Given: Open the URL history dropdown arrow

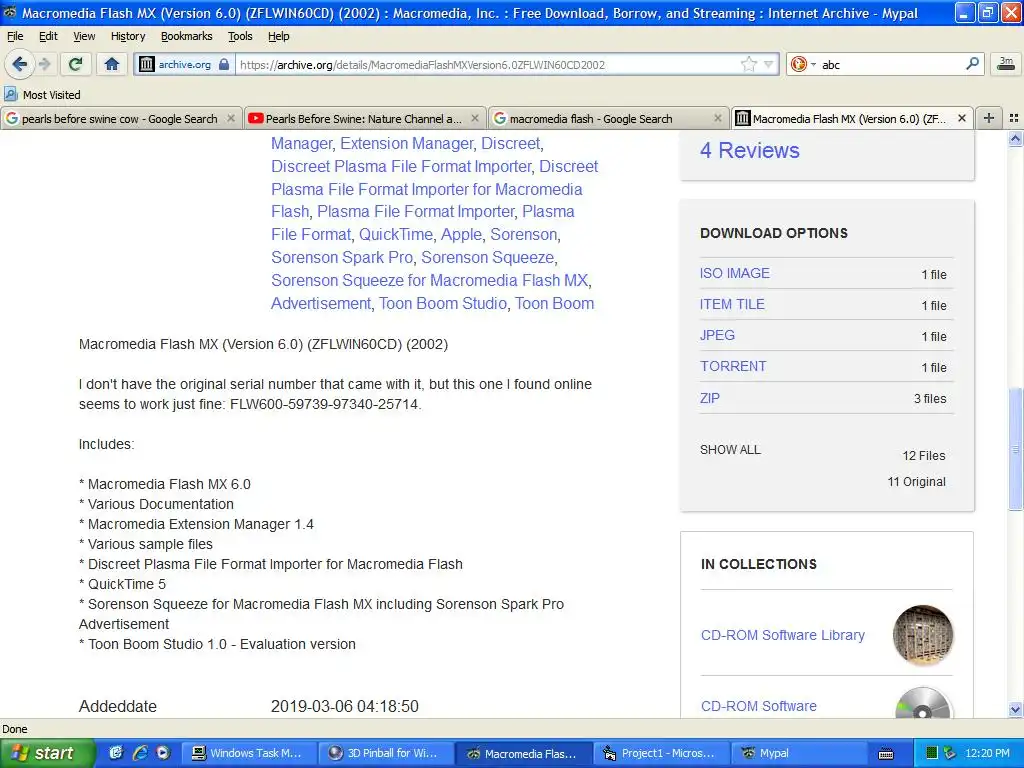Looking at the screenshot, I should click(x=769, y=64).
